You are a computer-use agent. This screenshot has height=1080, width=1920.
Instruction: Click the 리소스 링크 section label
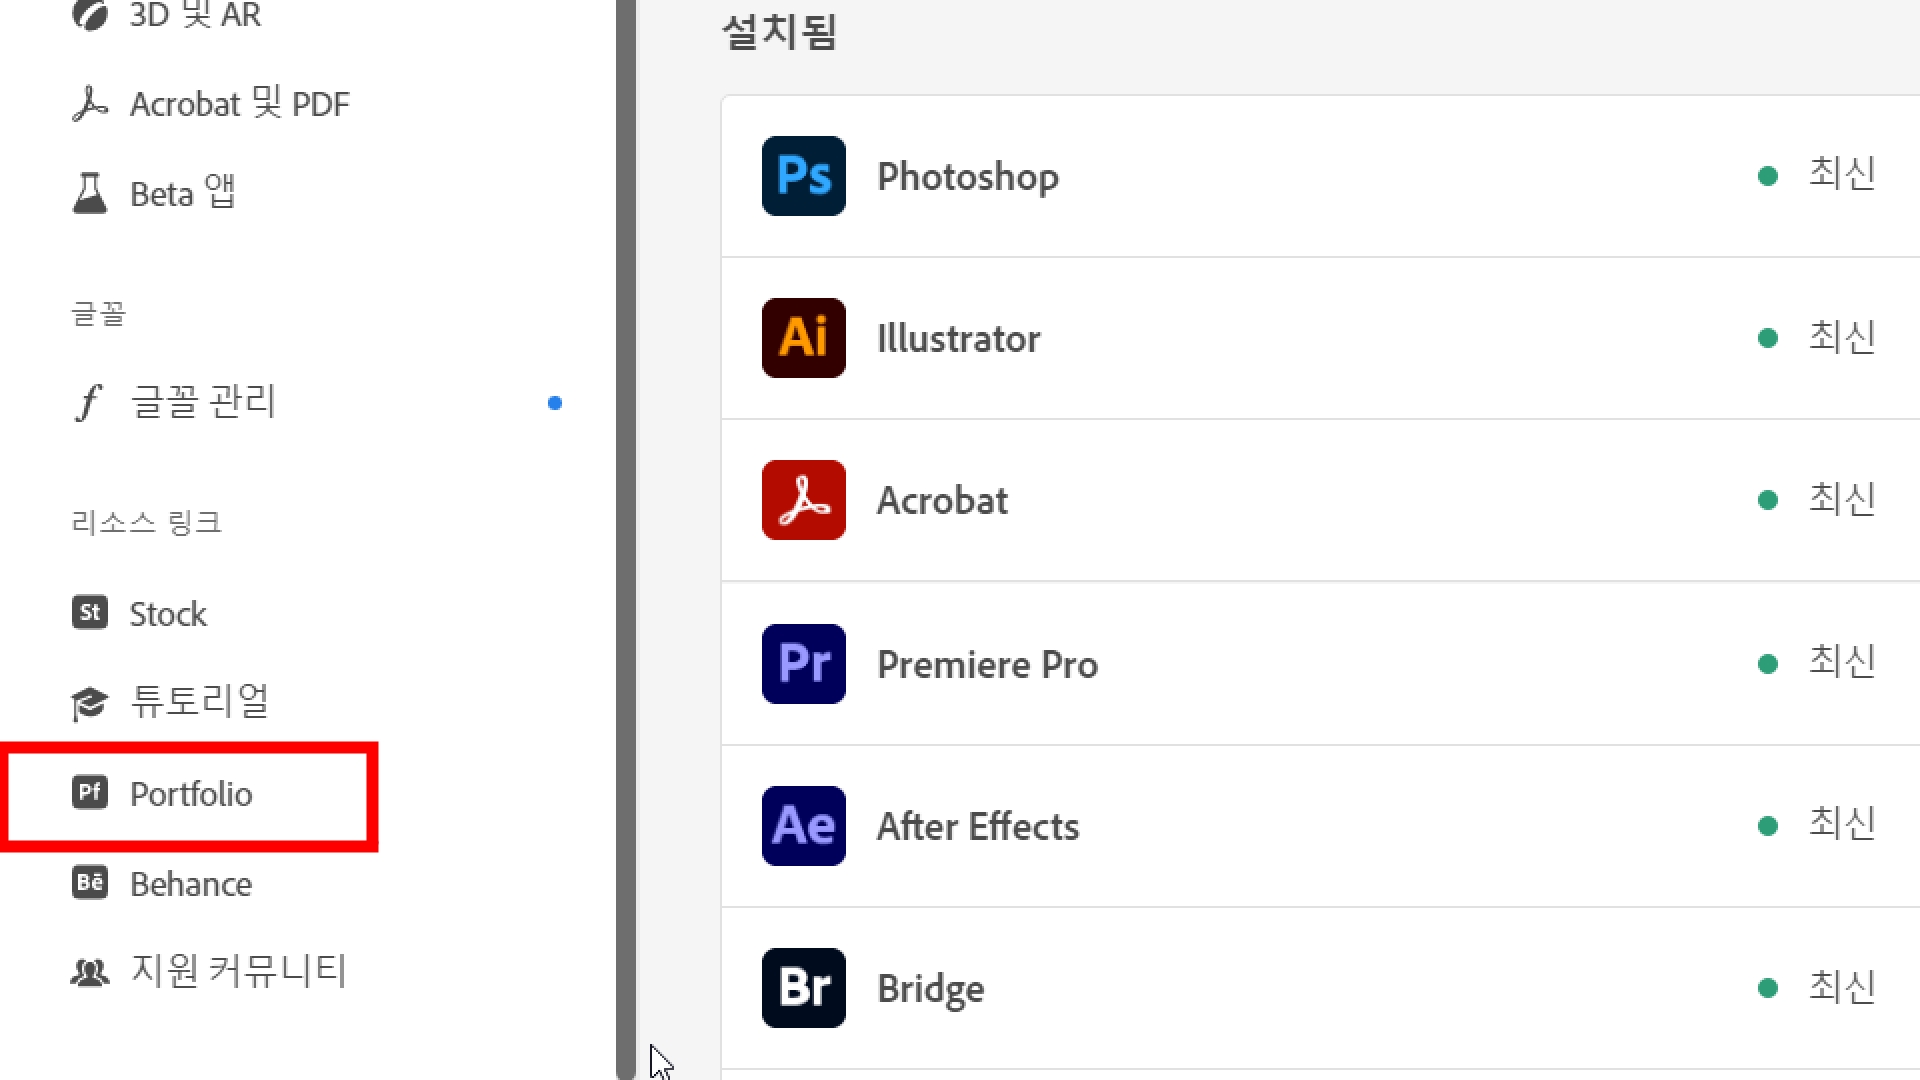146,522
